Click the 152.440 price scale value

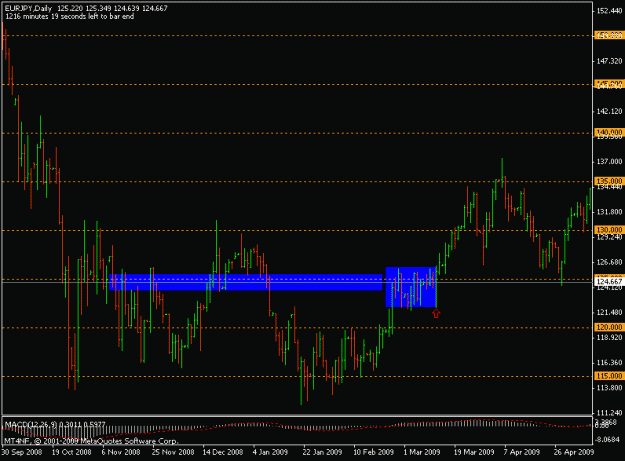tap(609, 11)
